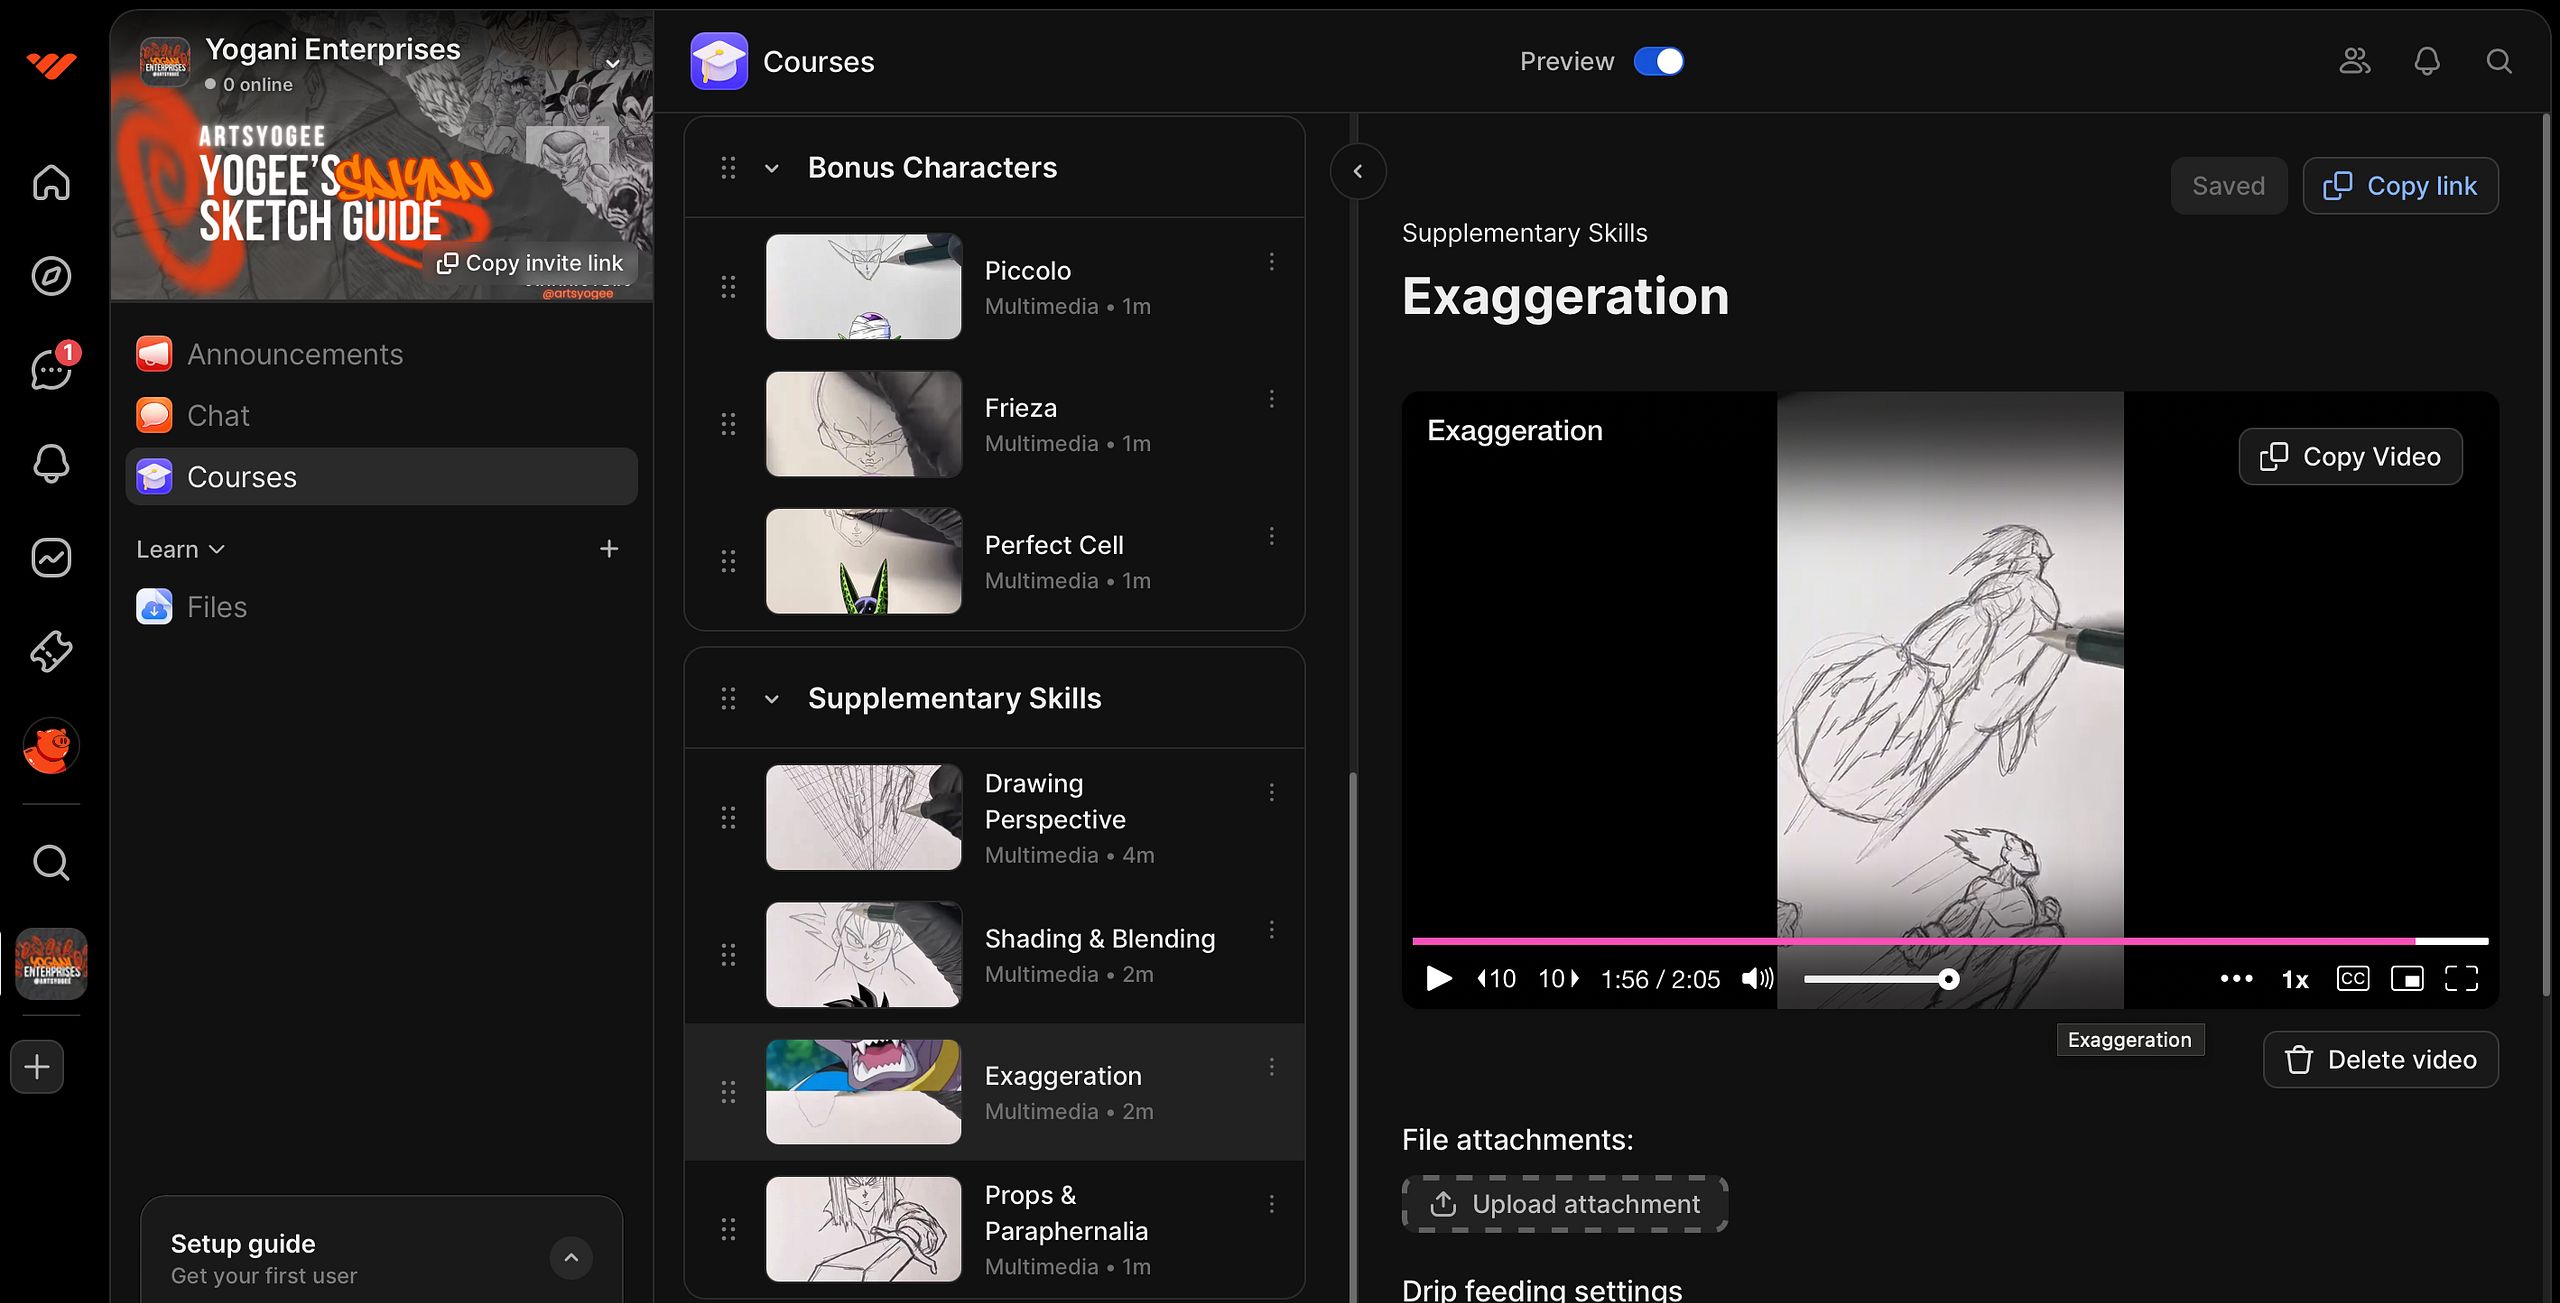This screenshot has height=1303, width=2560.
Task: Play the Exaggeration video
Action: pyautogui.click(x=1439, y=979)
